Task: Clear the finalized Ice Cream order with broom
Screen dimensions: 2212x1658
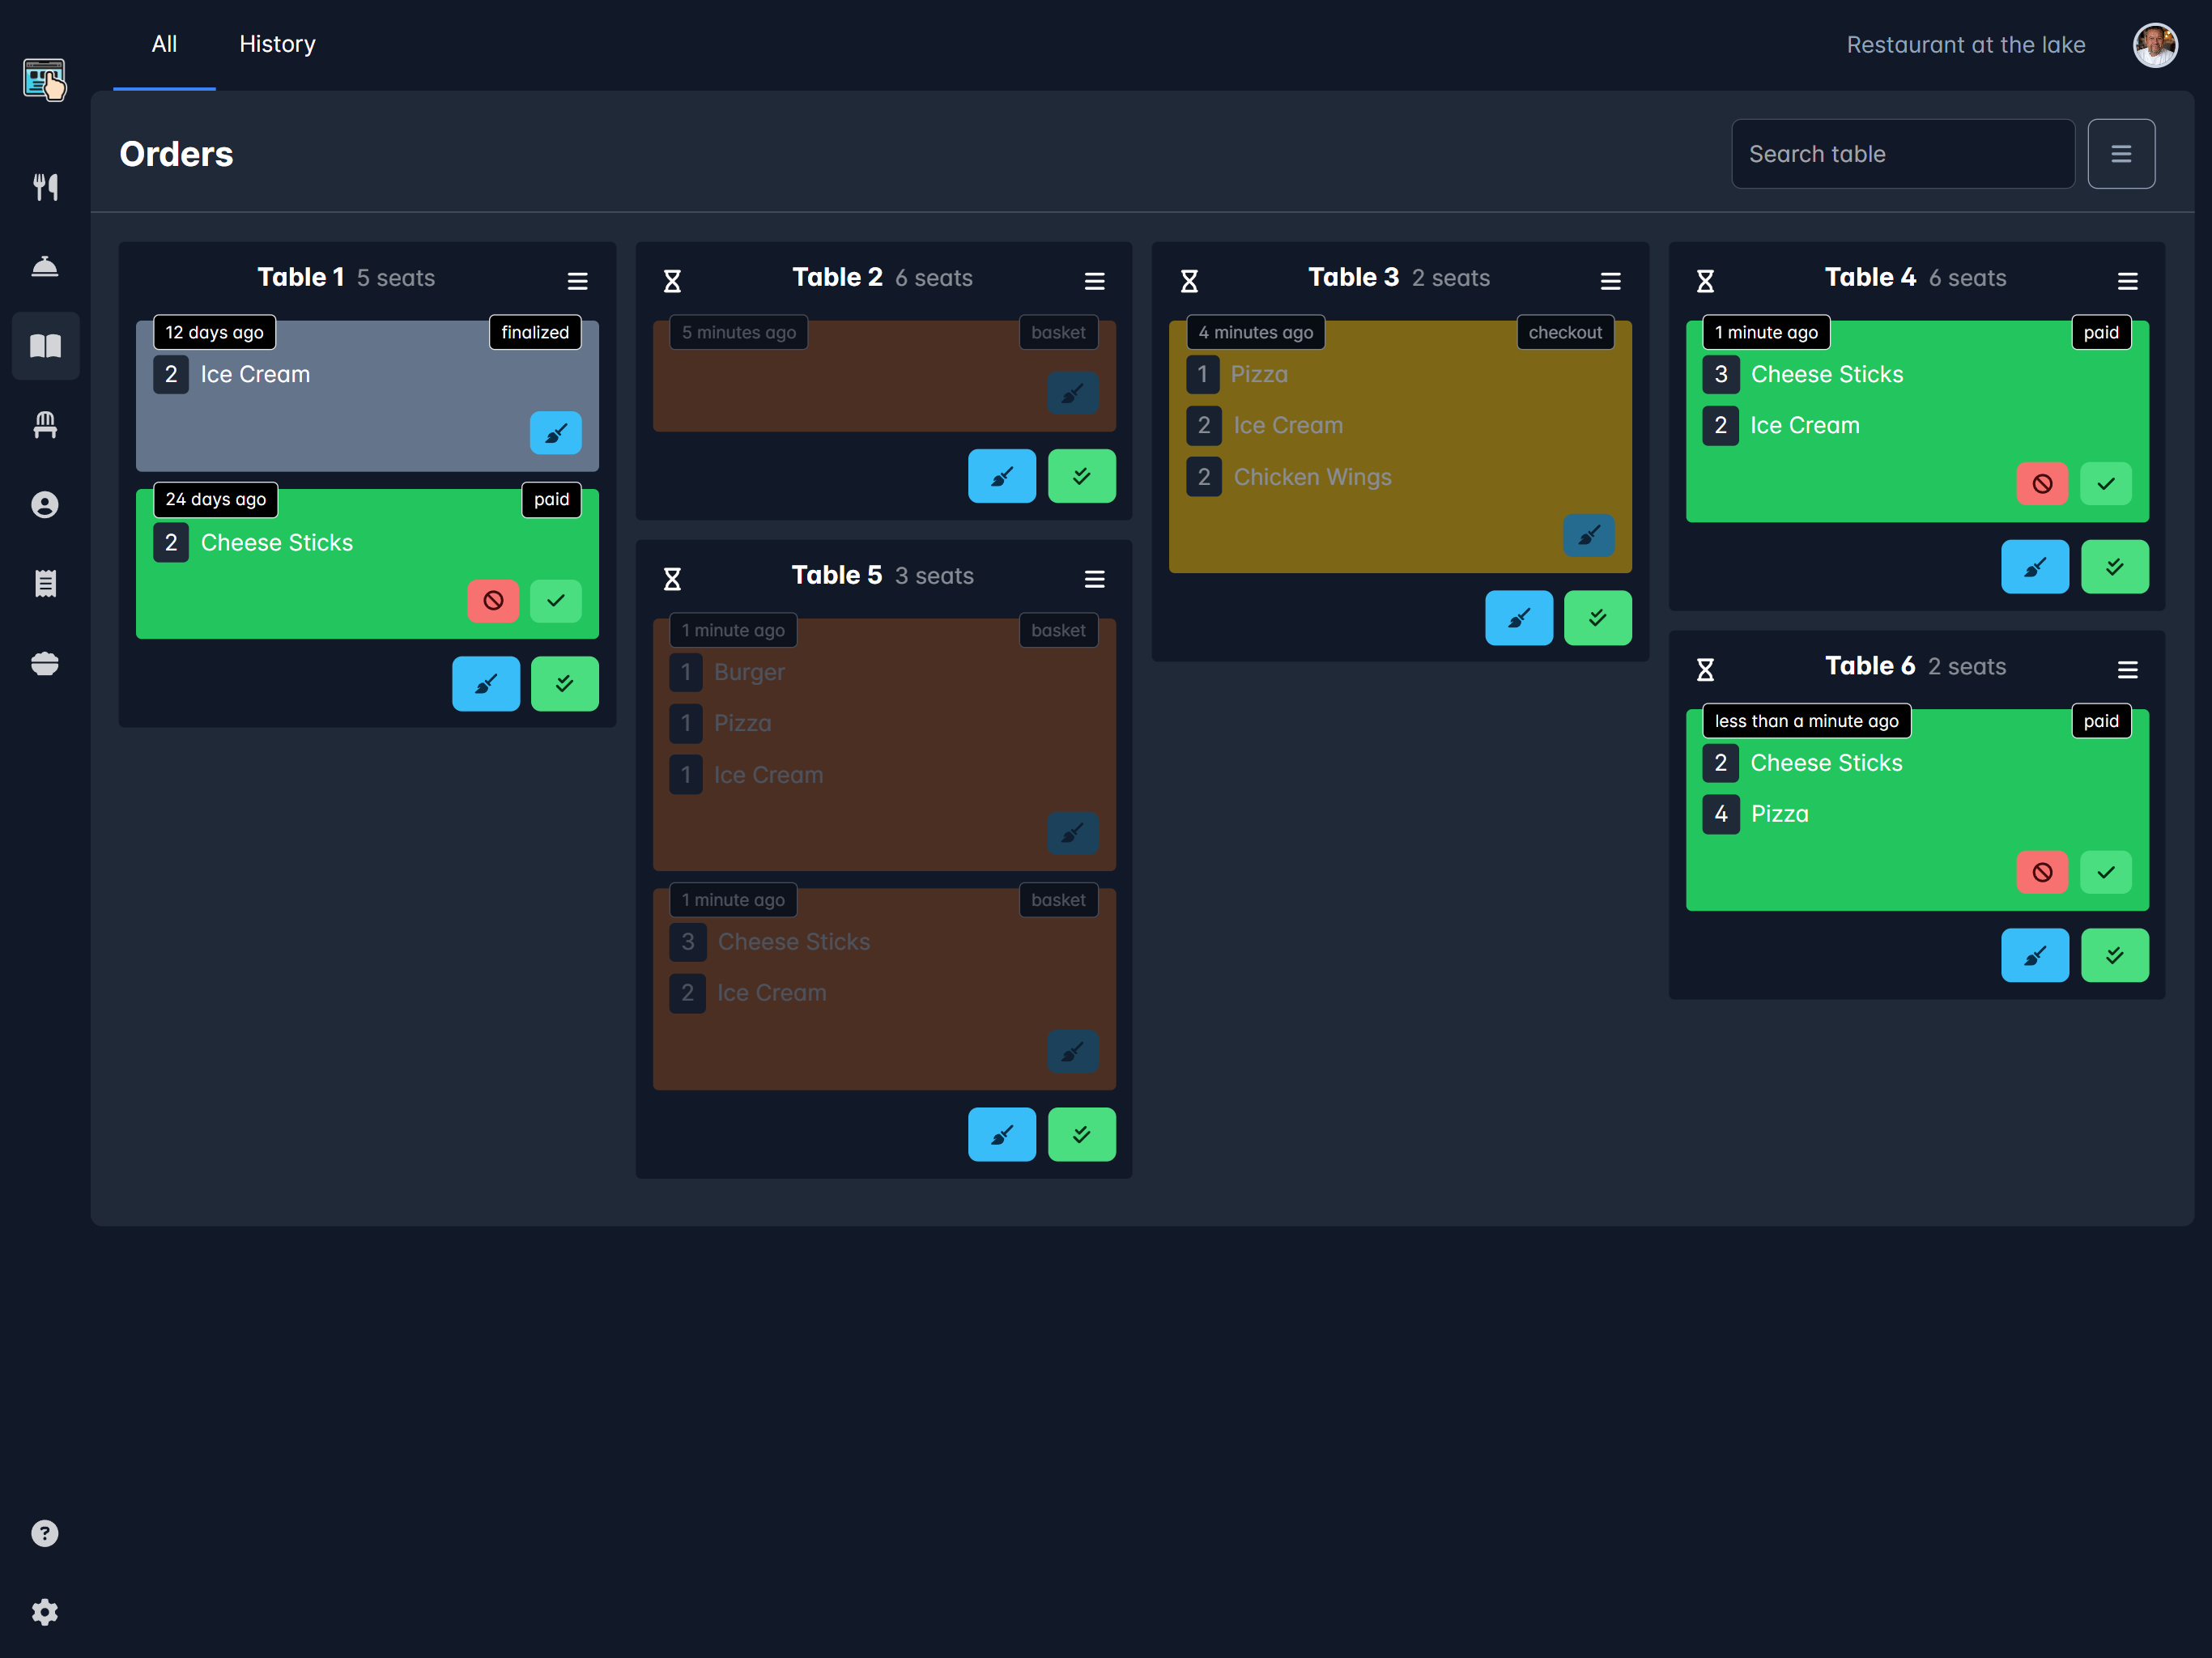Action: click(555, 433)
